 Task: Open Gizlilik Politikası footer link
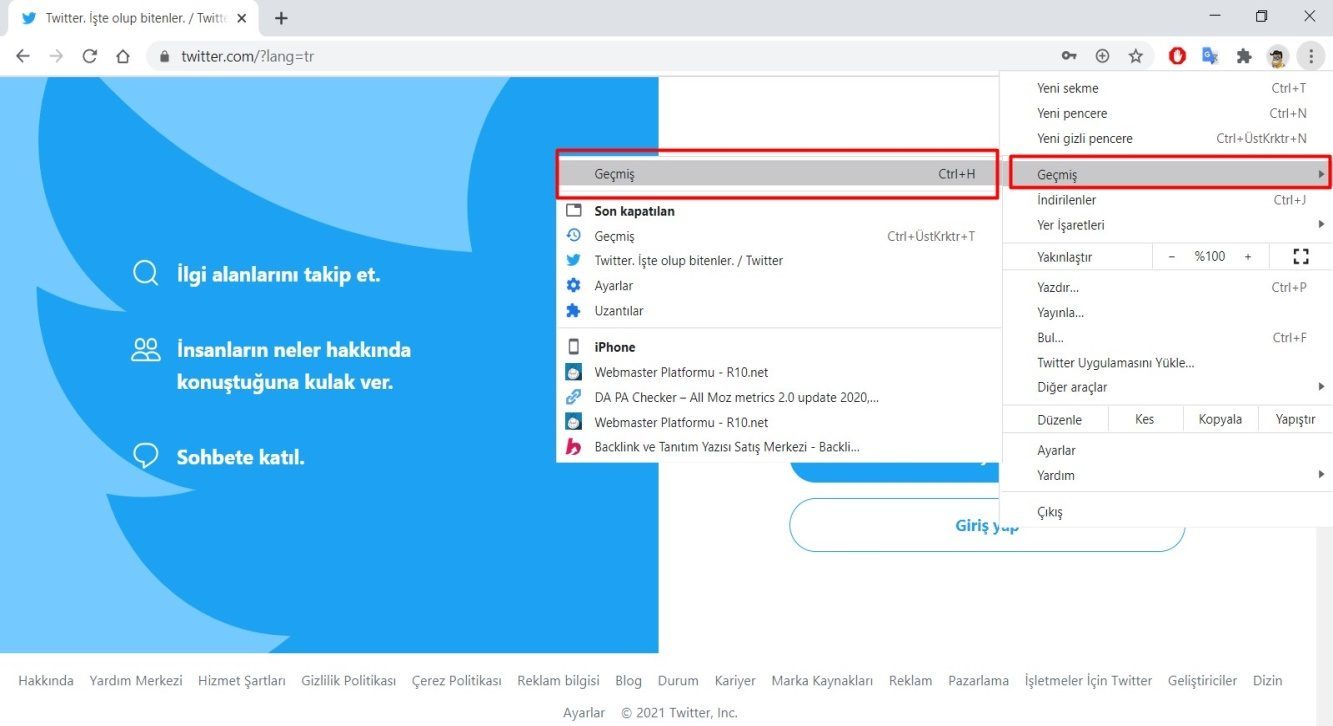[x=349, y=680]
